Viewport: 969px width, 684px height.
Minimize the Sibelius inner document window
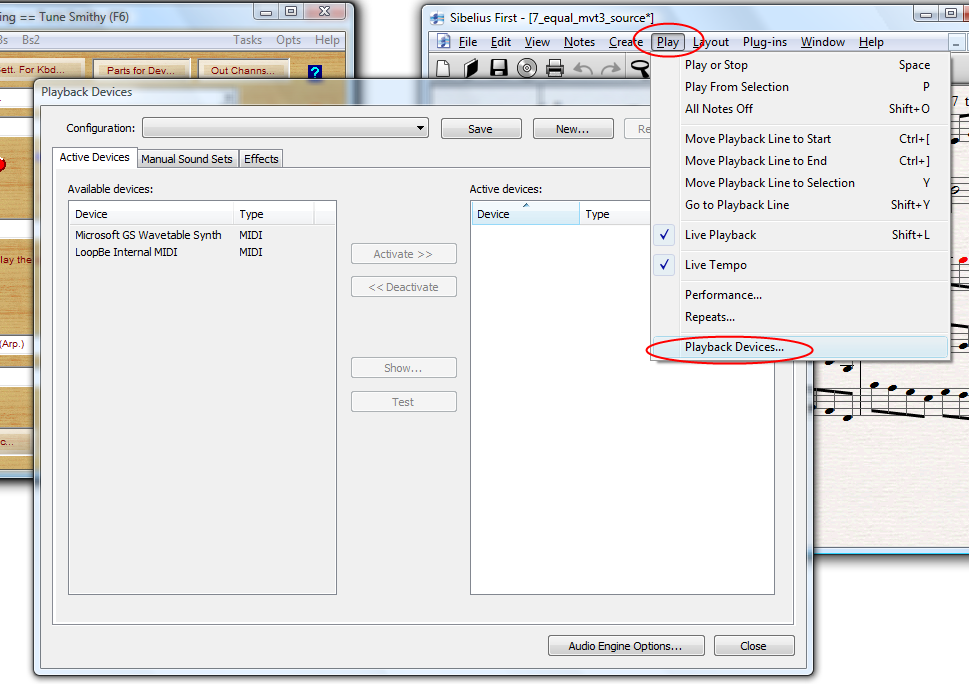(956, 43)
